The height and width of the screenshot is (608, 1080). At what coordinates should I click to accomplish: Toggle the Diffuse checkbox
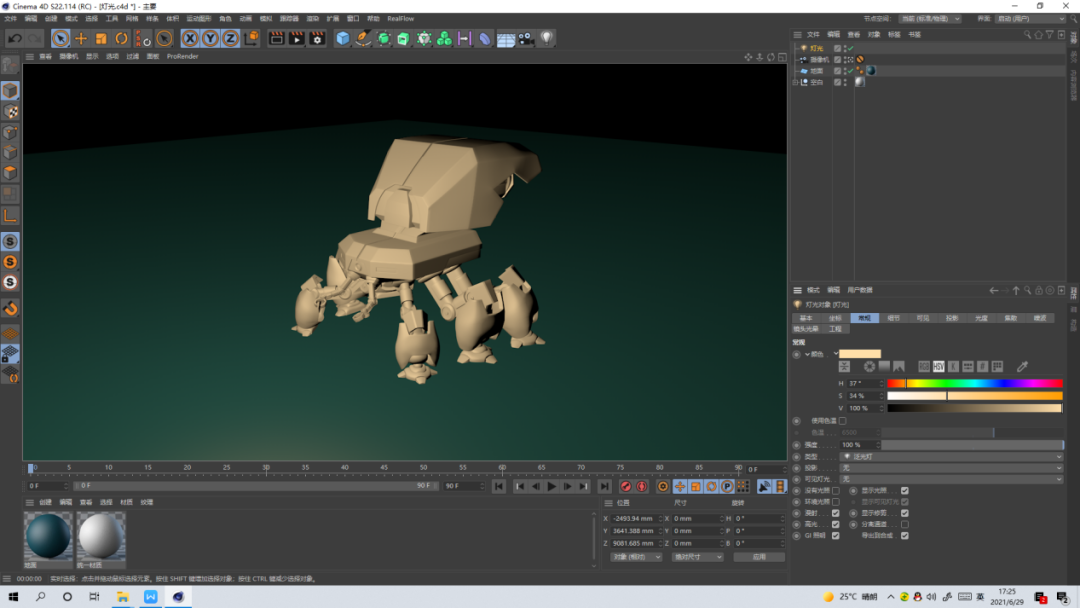point(835,513)
